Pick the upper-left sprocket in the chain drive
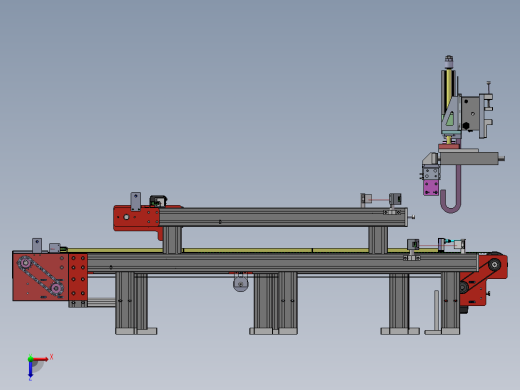520x390 pixels. tap(25, 263)
